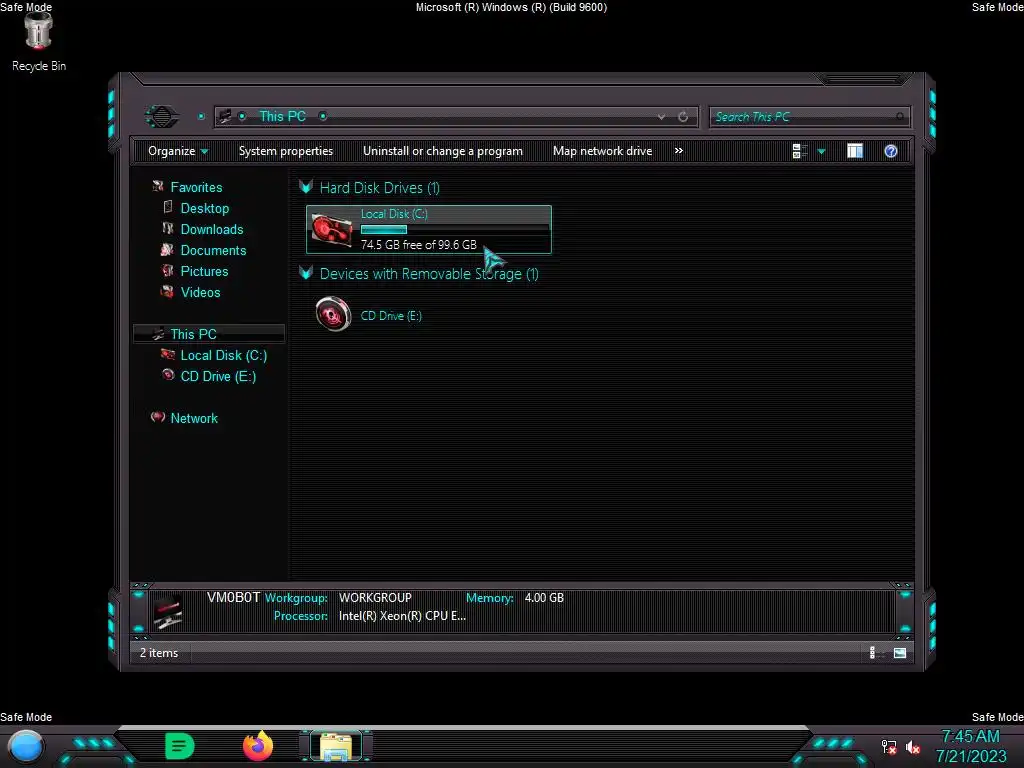1024x768 pixels.
Task: Click the Downloads folder icon in sidebar
Action: click(168, 229)
